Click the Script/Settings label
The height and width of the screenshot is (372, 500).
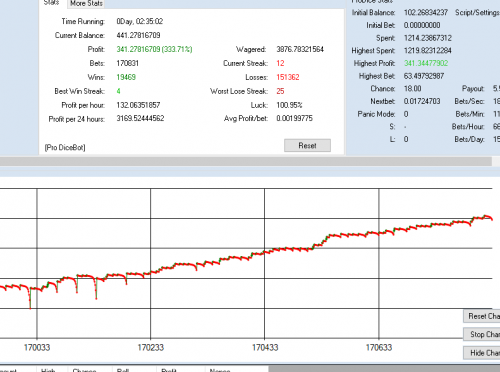477,13
